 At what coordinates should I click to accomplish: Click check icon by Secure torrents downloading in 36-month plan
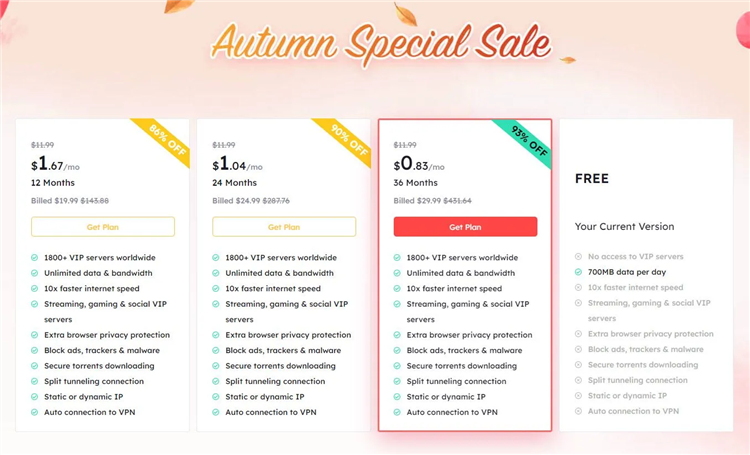pos(397,366)
